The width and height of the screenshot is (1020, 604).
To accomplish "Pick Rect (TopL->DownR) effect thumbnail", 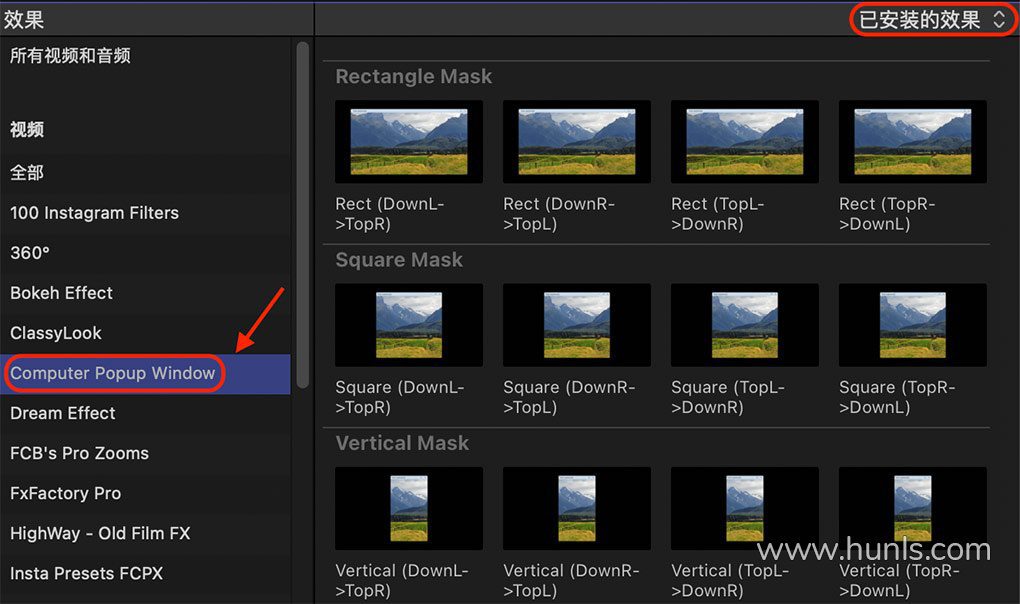I will pyautogui.click(x=745, y=142).
